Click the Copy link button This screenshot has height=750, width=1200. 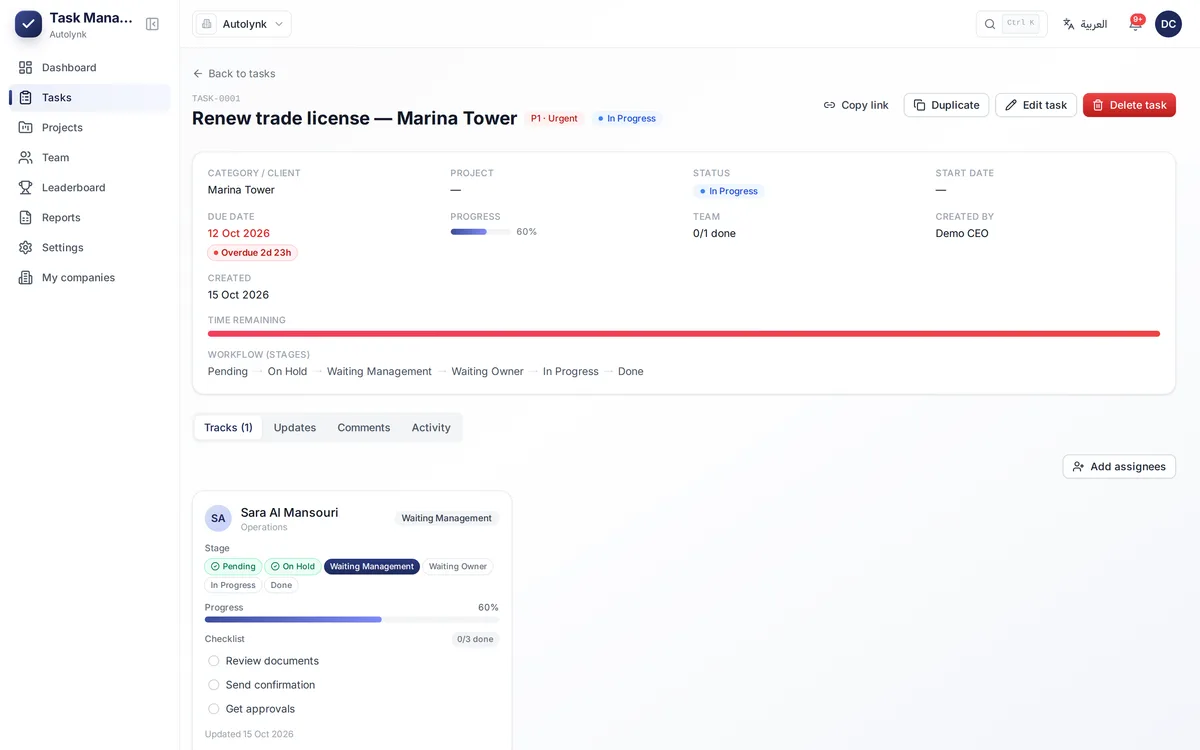pos(856,105)
